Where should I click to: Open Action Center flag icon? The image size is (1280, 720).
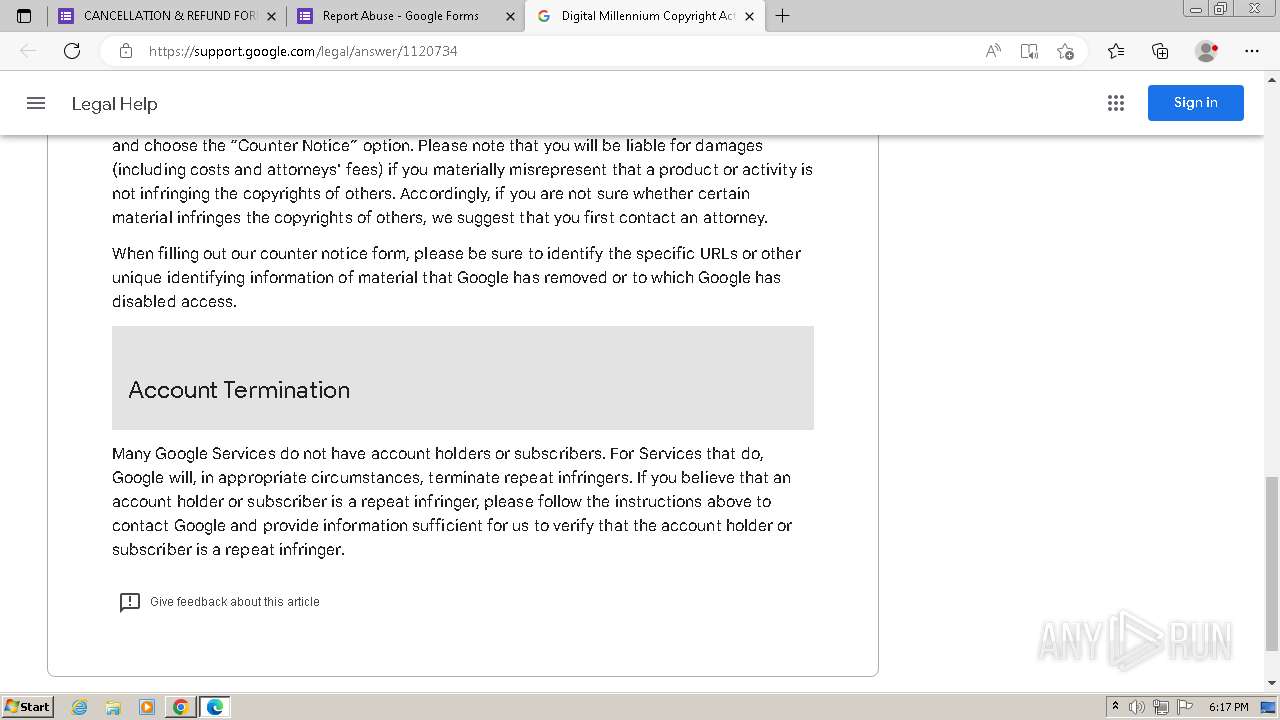[1185, 707]
